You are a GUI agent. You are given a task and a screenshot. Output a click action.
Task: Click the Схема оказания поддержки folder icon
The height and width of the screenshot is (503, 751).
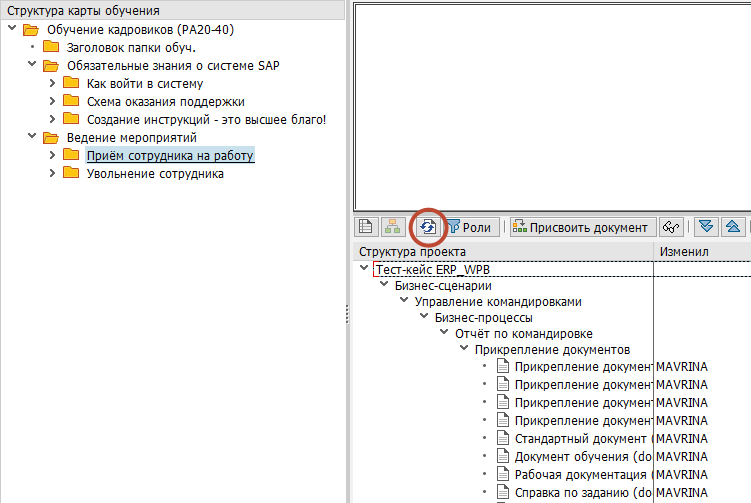[71, 101]
